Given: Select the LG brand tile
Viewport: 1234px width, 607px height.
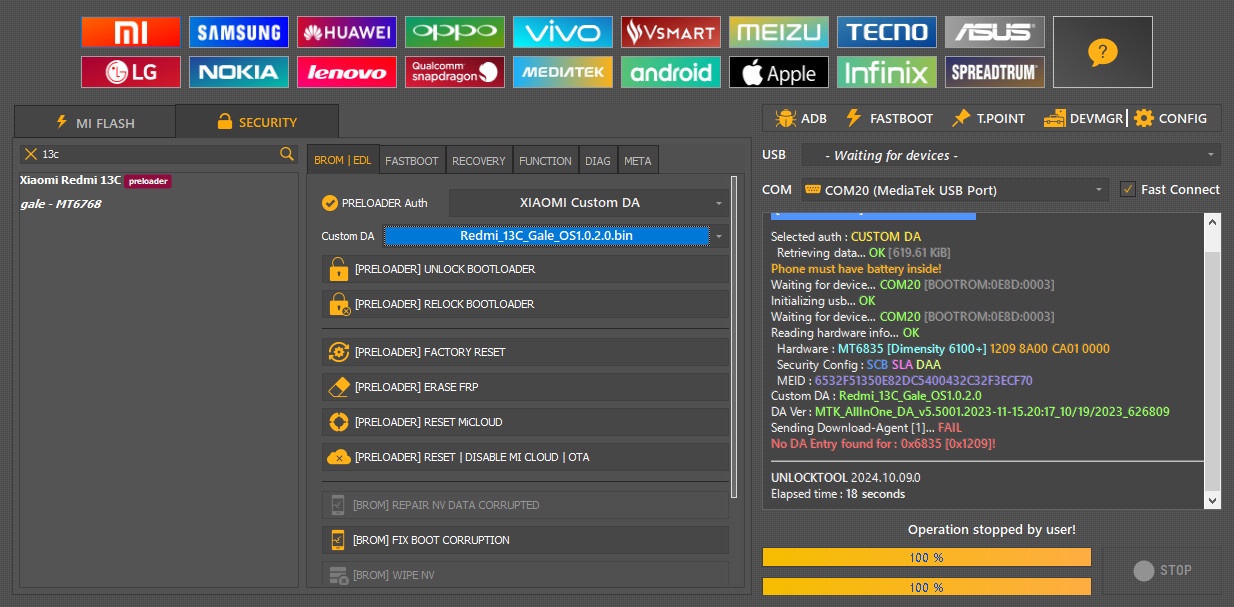Looking at the screenshot, I should coord(131,72).
